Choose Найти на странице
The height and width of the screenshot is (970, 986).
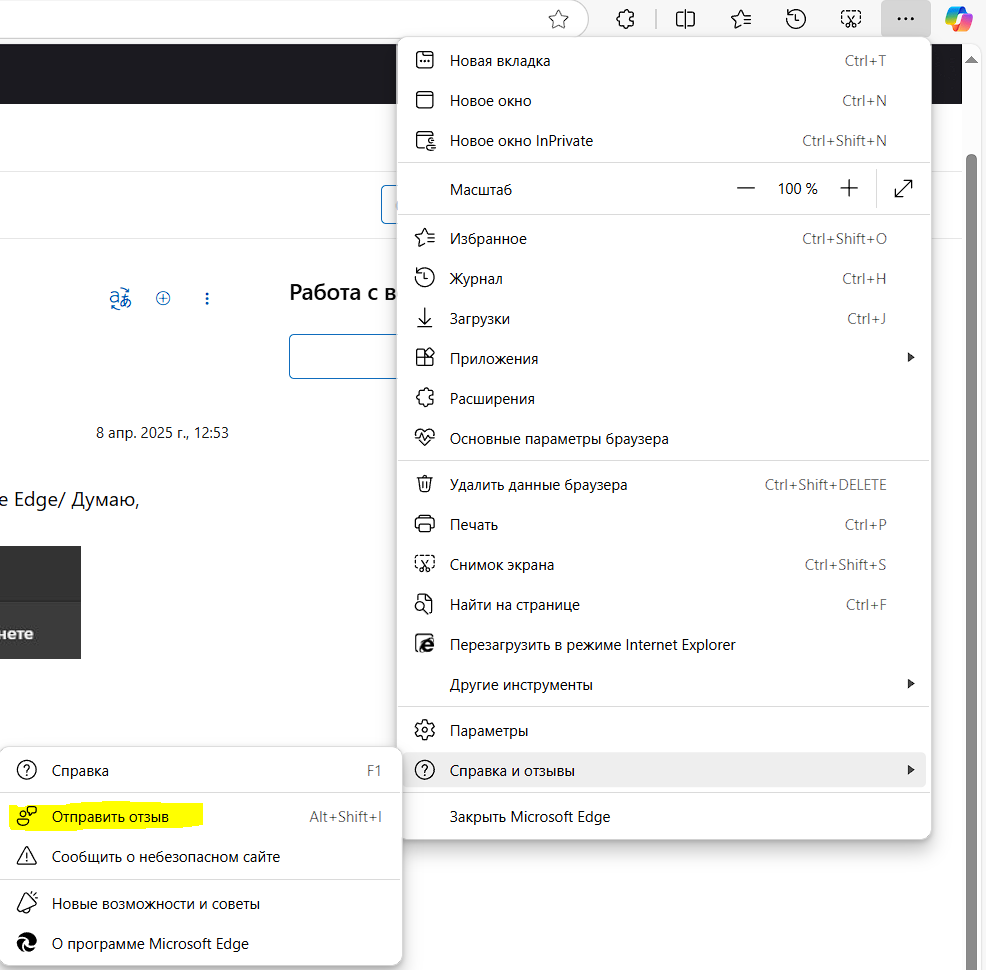coord(663,605)
